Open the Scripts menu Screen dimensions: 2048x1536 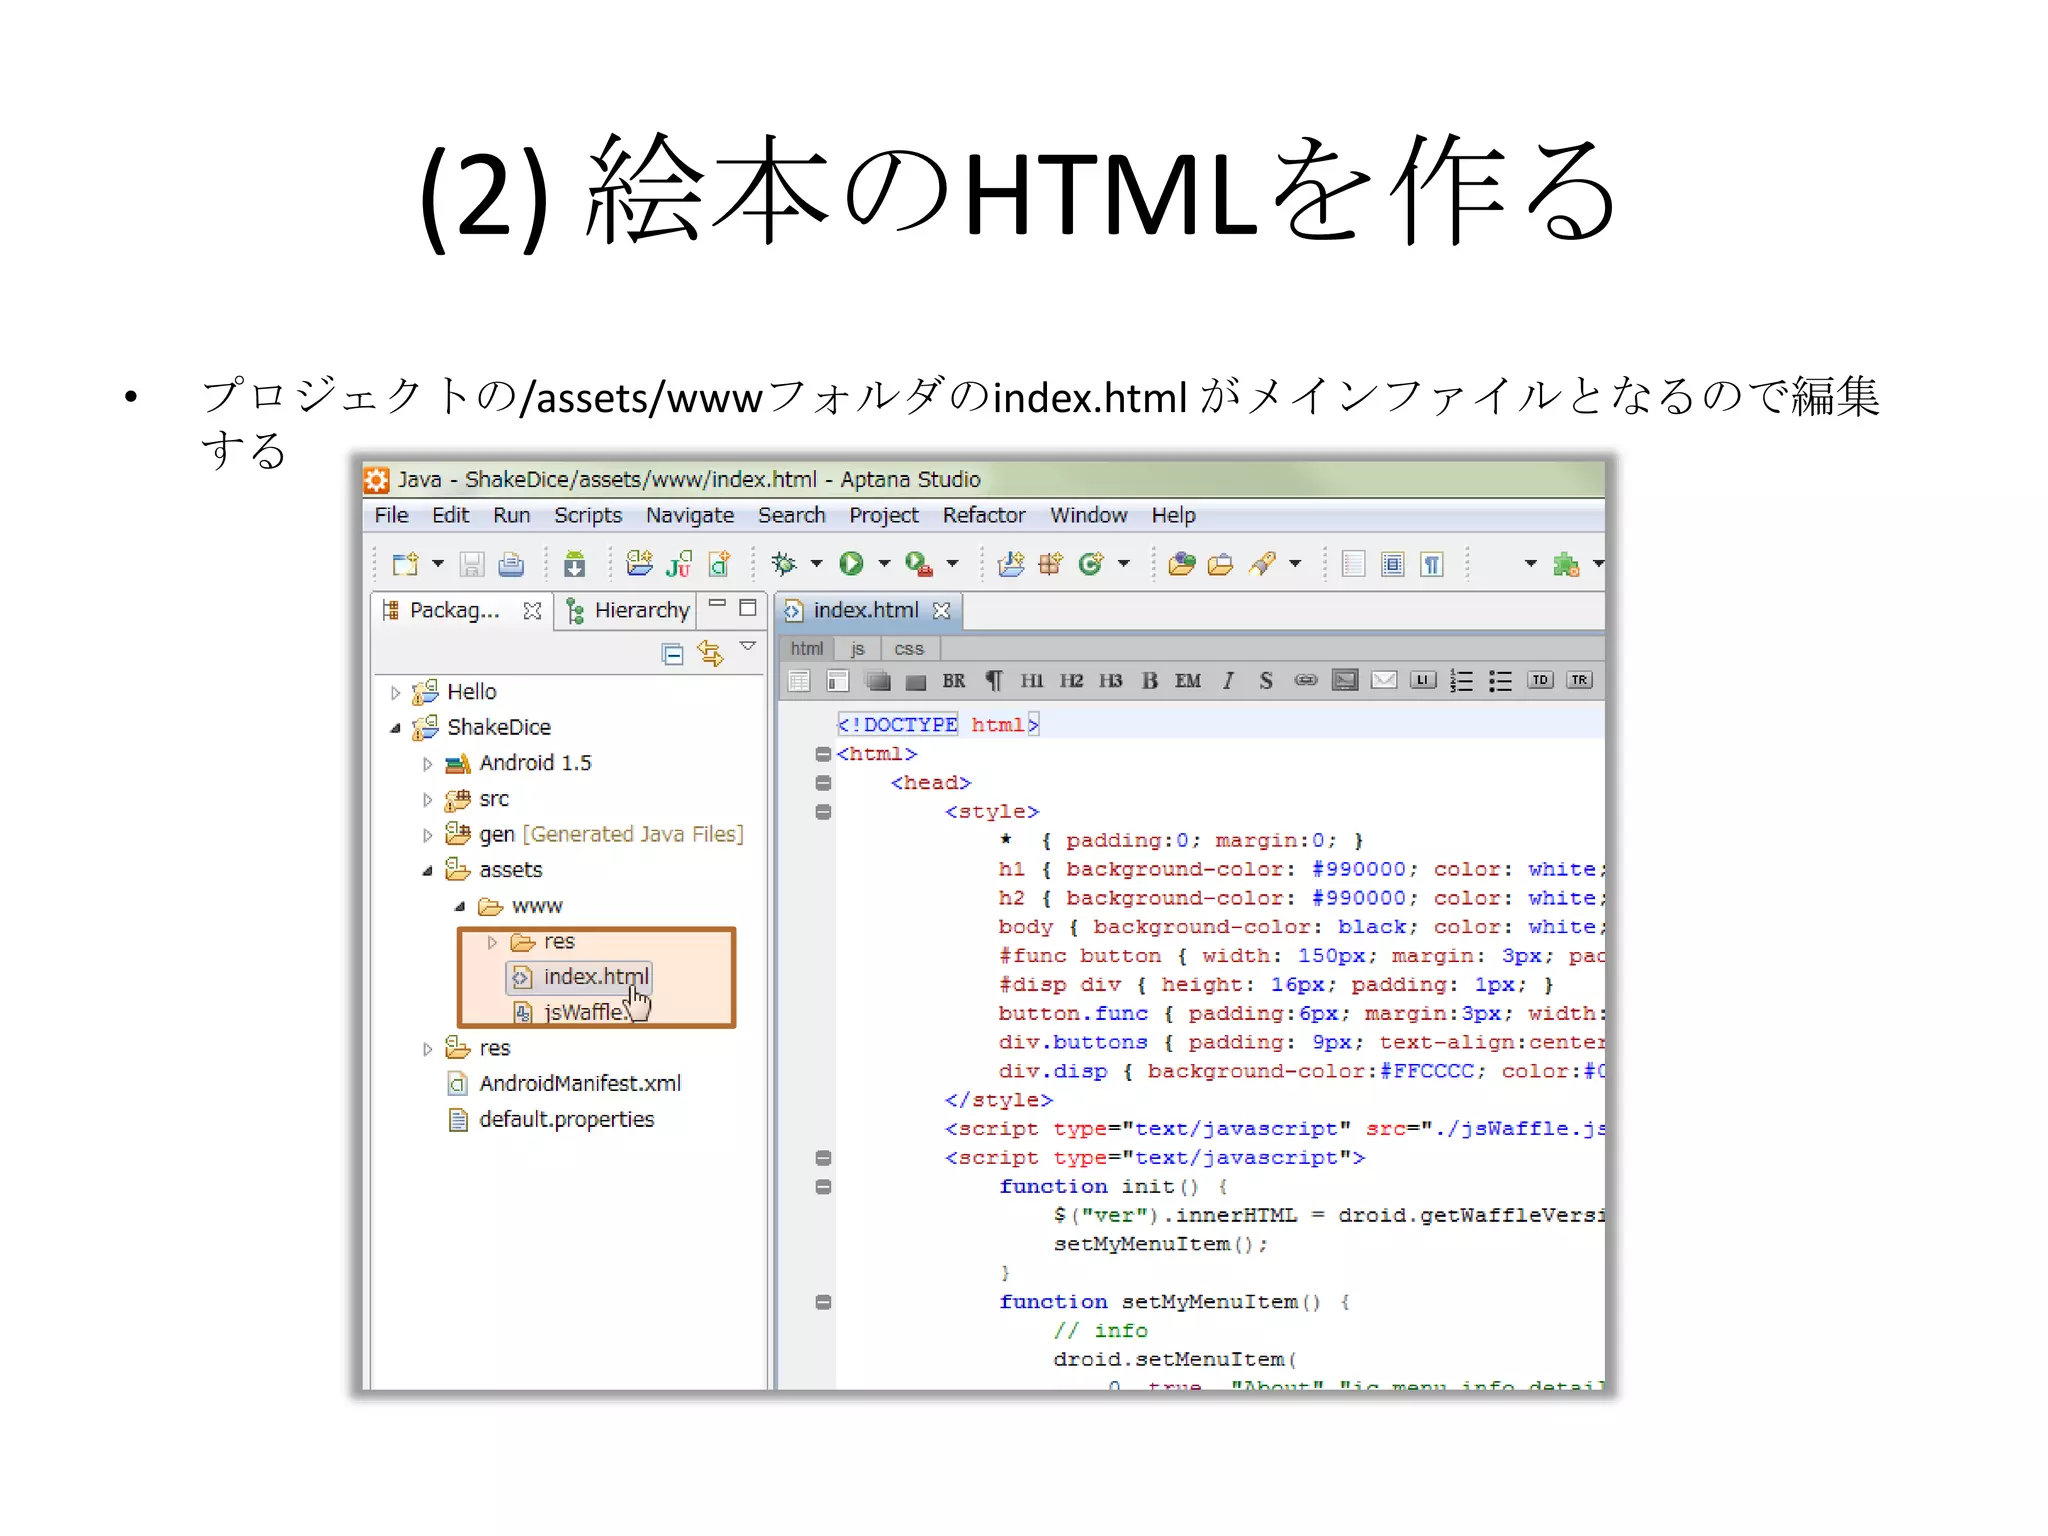point(588,515)
